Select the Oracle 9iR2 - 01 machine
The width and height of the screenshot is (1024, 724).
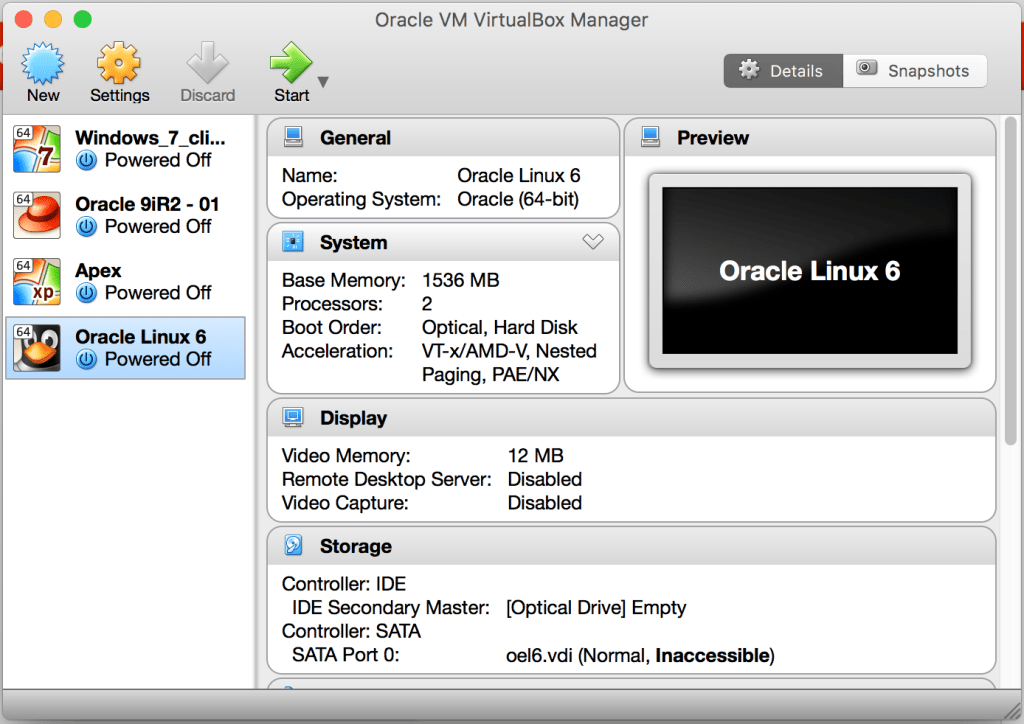(x=125, y=215)
